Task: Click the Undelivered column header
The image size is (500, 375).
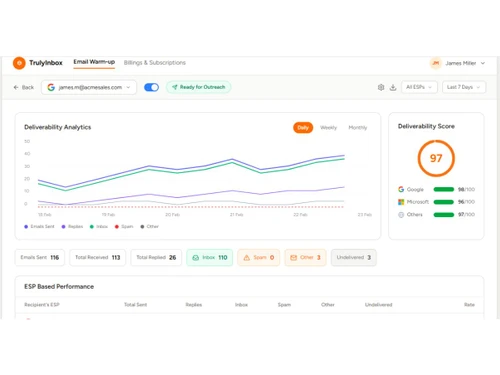Action: (378, 305)
